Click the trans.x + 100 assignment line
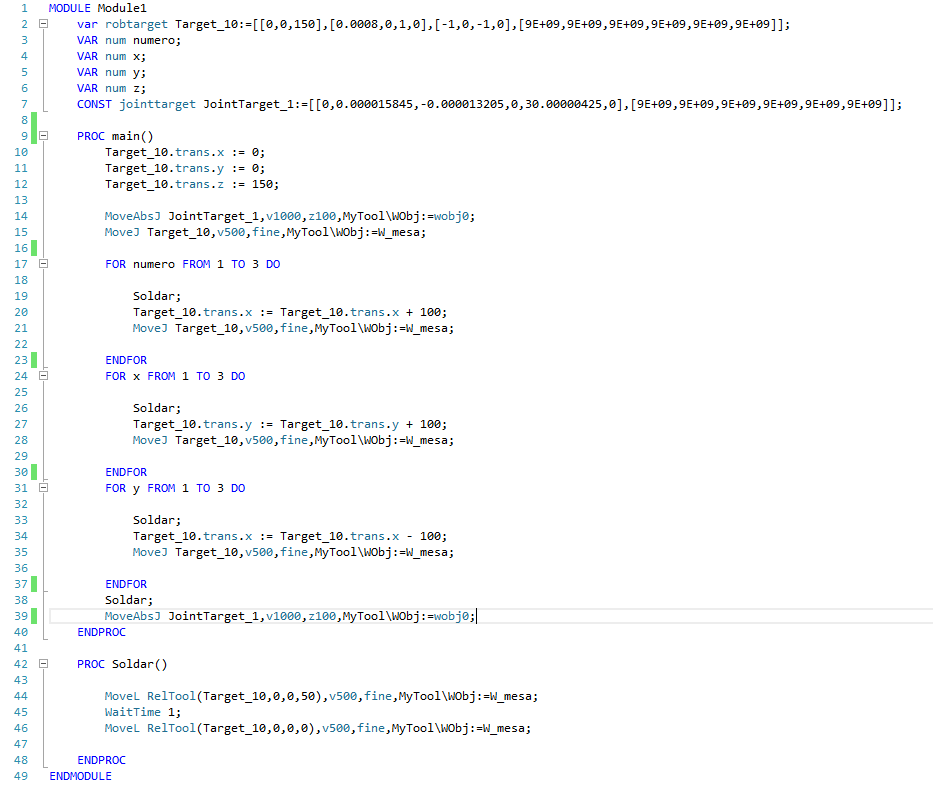The image size is (933, 800). 290,312
